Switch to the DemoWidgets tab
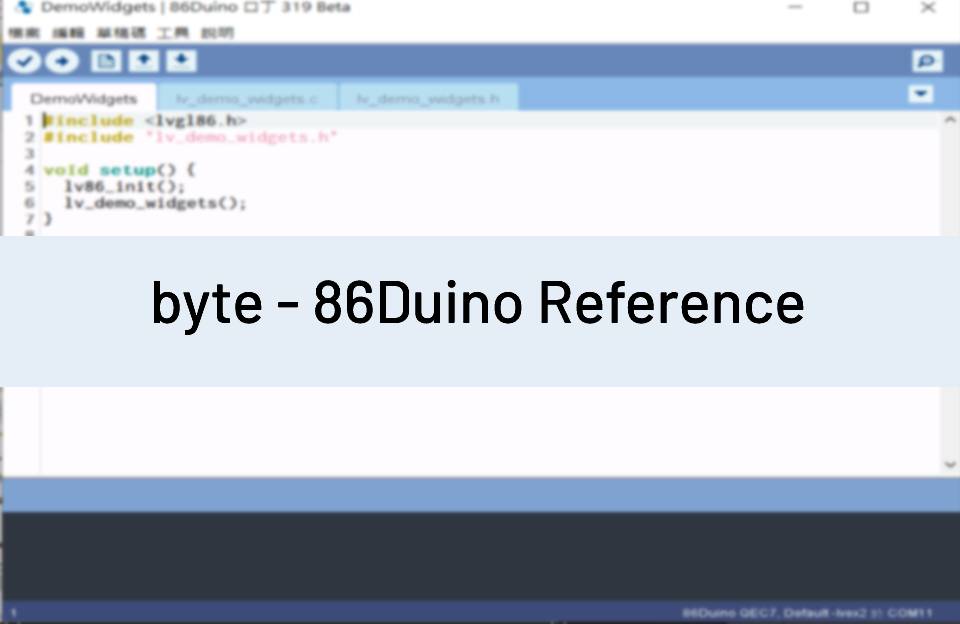The image size is (960, 624). [x=84, y=99]
